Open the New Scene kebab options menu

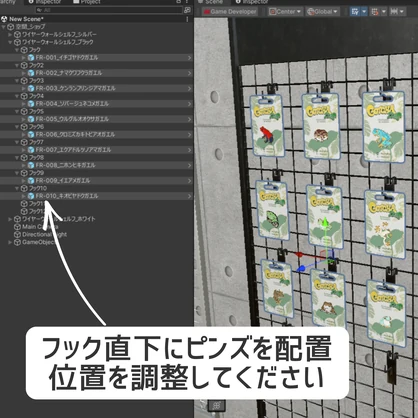tap(187, 19)
